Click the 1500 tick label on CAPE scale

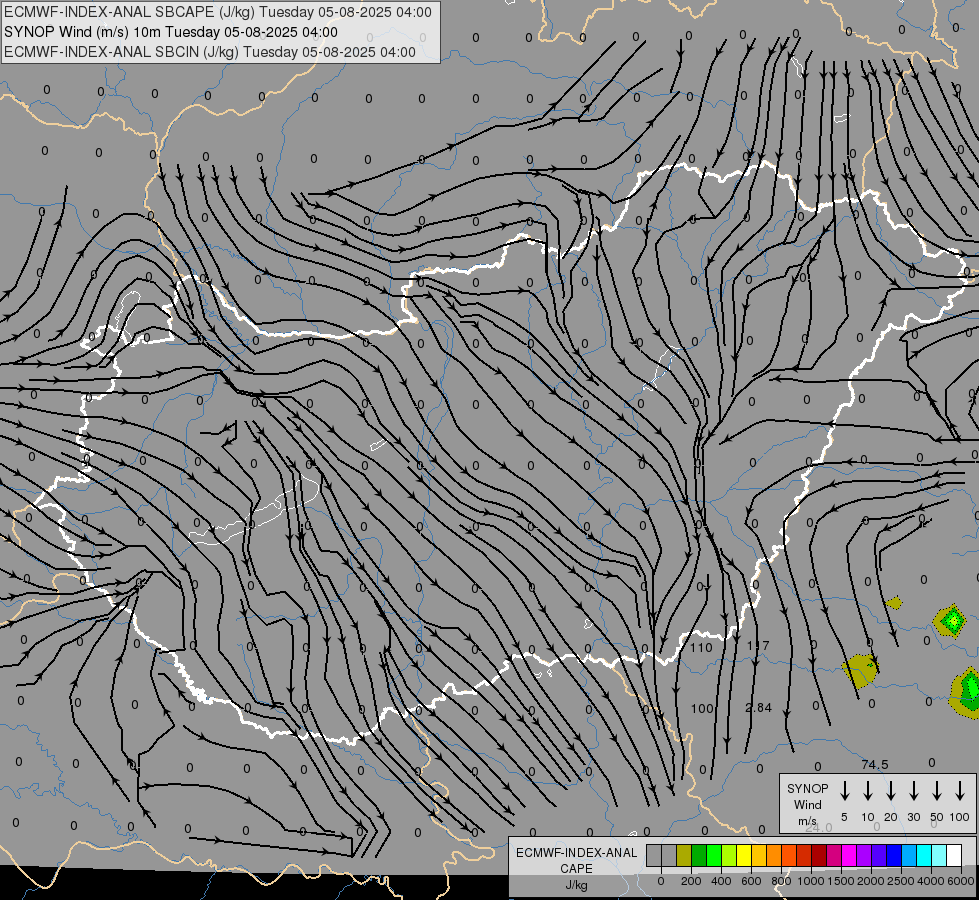pos(841,881)
